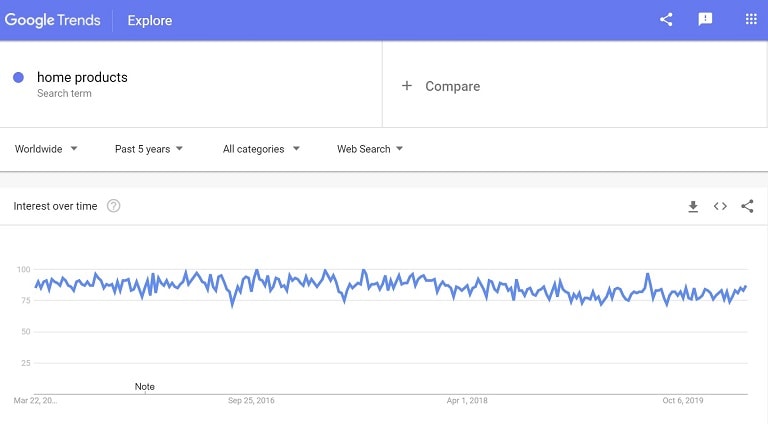The height and width of the screenshot is (424, 768).
Task: Select the Note marker on the timeline
Action: click(x=144, y=387)
